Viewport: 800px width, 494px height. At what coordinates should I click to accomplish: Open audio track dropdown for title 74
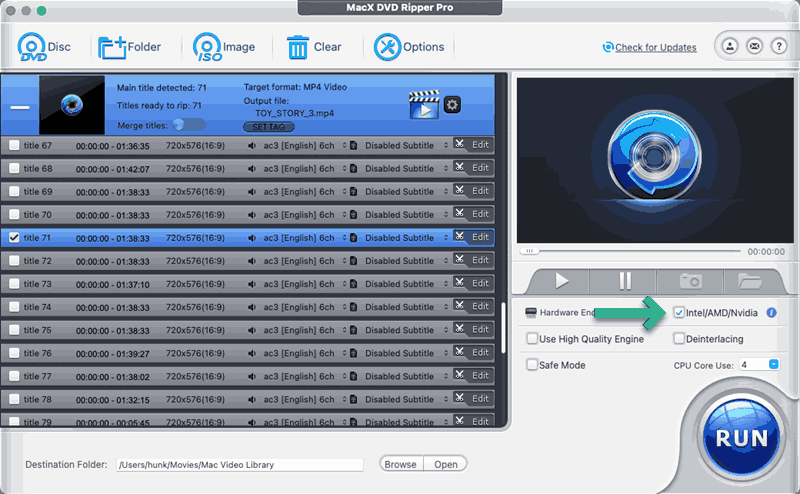tap(344, 307)
